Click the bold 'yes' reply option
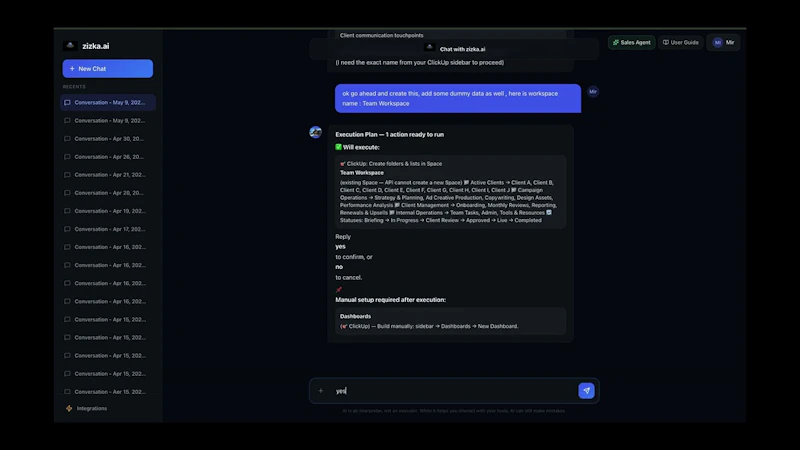 (x=340, y=246)
